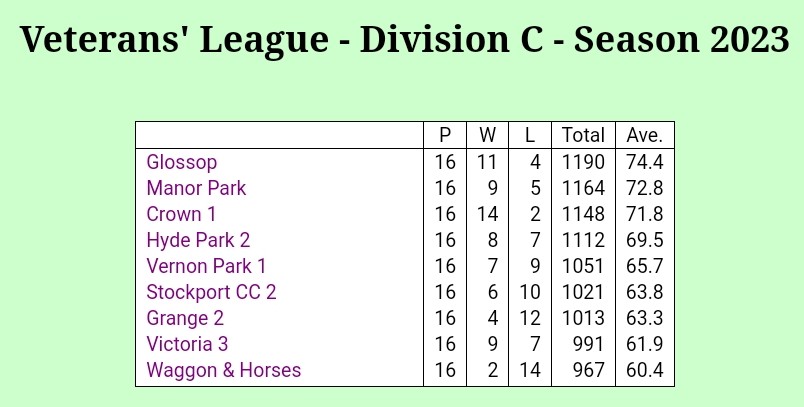
Task: Click the Manor Park team link
Action: point(196,188)
